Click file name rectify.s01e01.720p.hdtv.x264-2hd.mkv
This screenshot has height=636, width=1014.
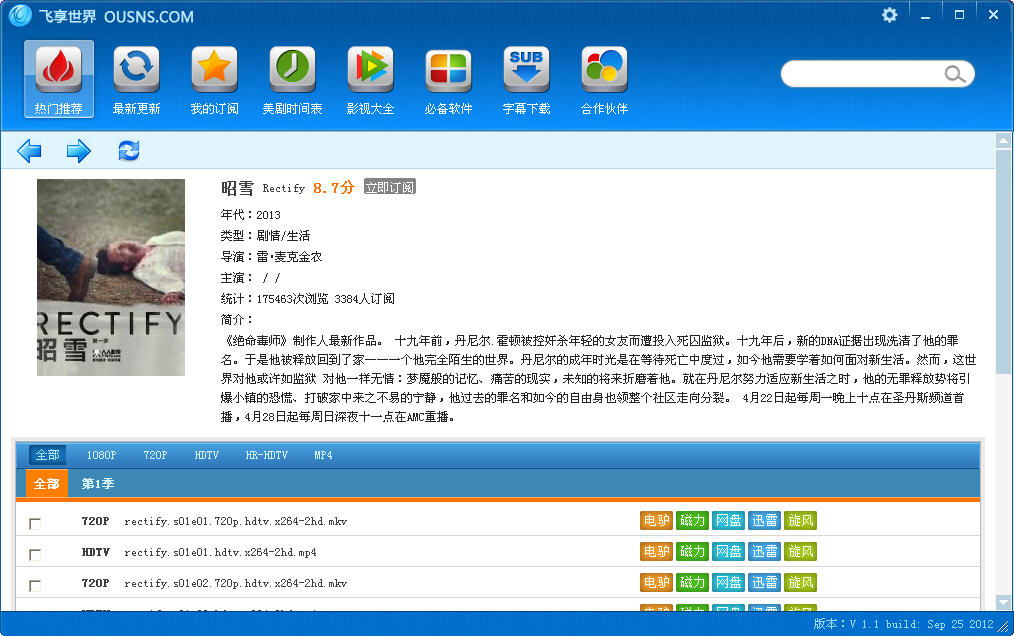coord(235,521)
